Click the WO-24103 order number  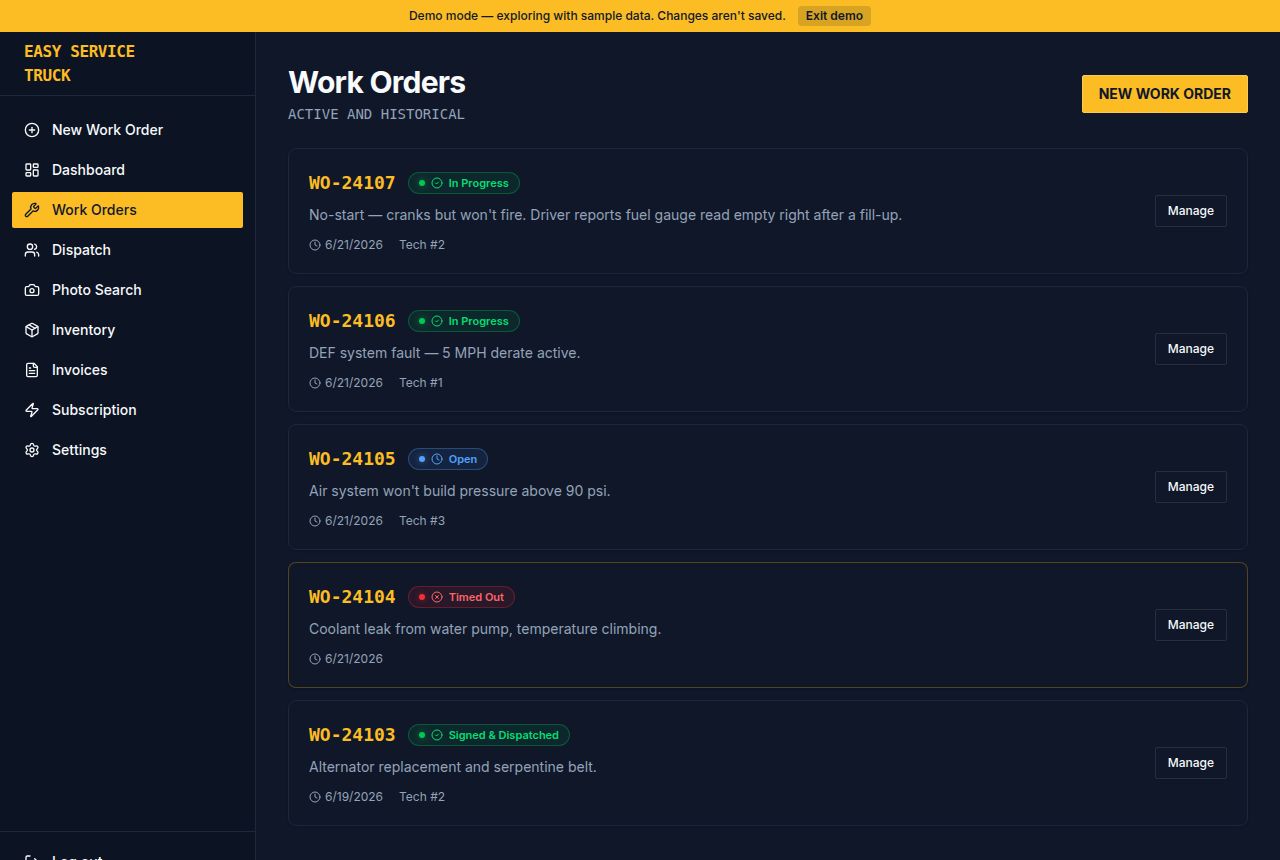coord(352,735)
